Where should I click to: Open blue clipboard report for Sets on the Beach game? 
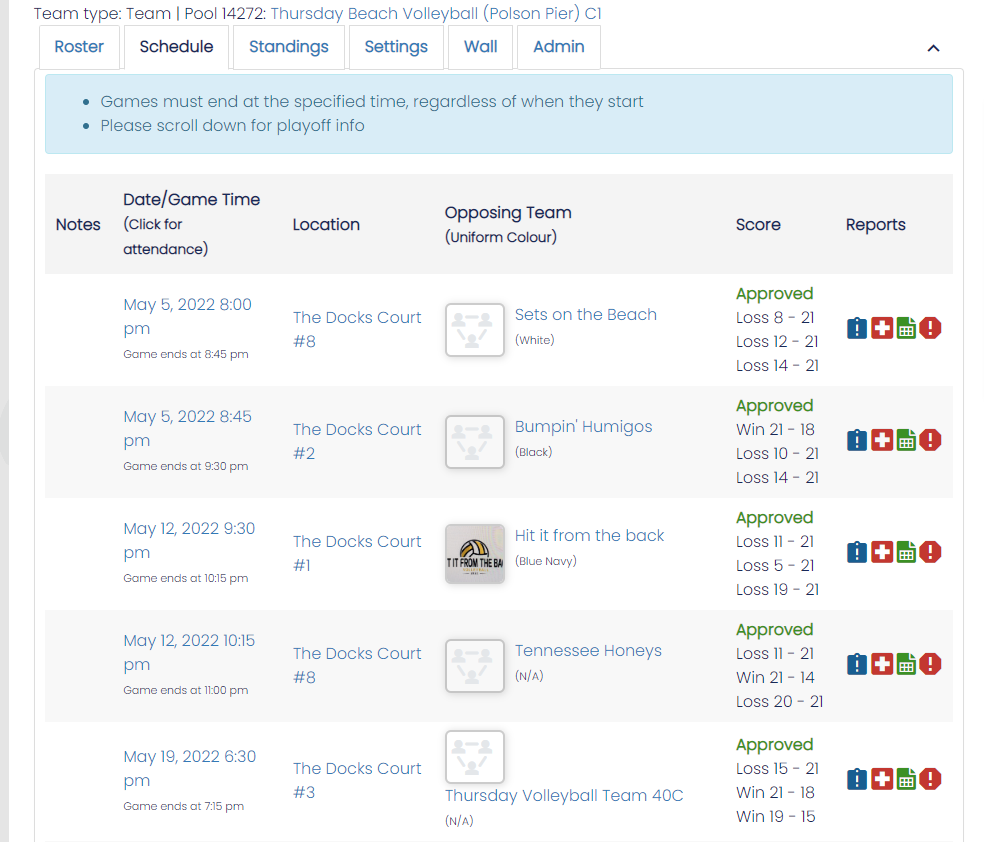[857, 328]
